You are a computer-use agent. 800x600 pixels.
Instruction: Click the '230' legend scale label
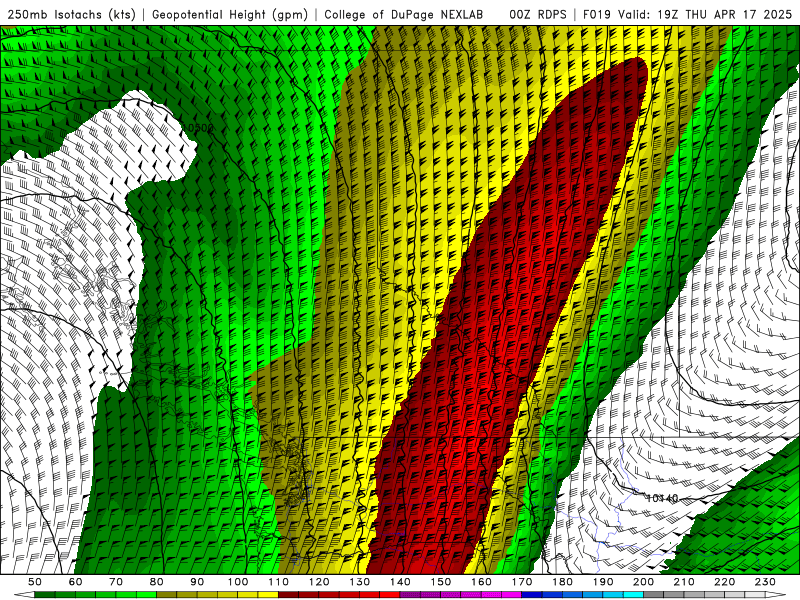765,582
